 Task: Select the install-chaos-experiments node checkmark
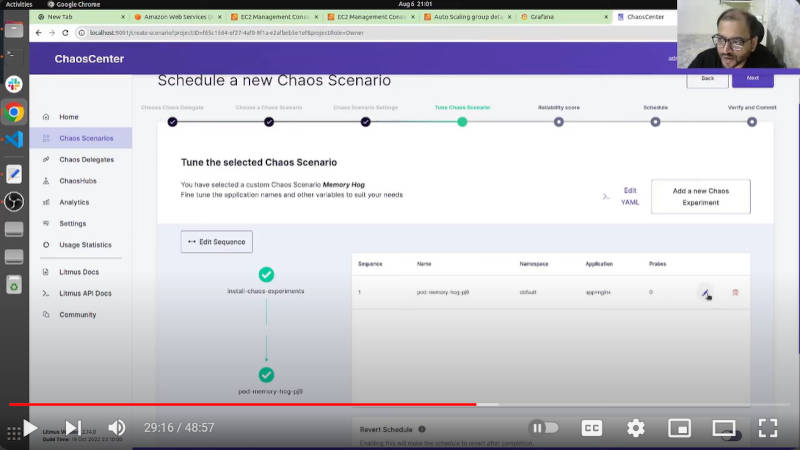[266, 274]
